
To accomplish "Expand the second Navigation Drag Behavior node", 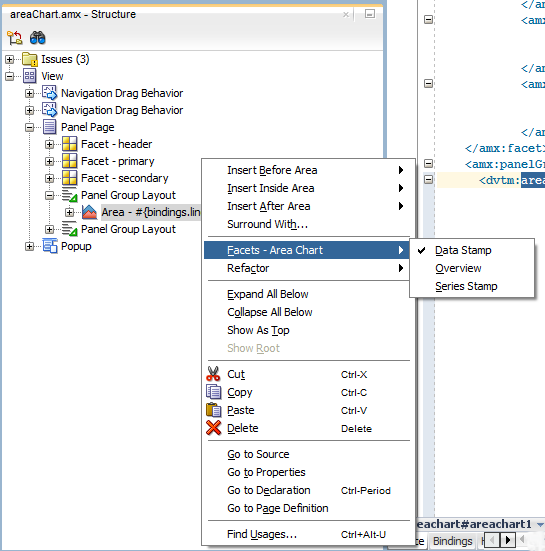I will (x=30, y=110).
